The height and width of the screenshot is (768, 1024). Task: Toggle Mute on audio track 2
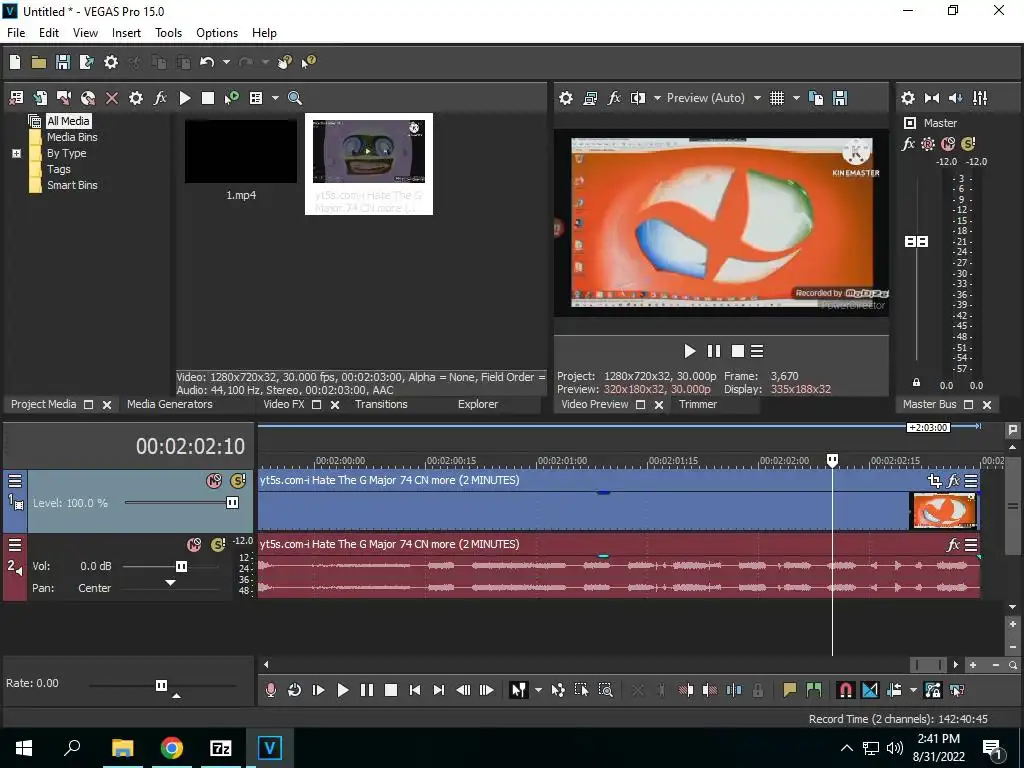(194, 545)
